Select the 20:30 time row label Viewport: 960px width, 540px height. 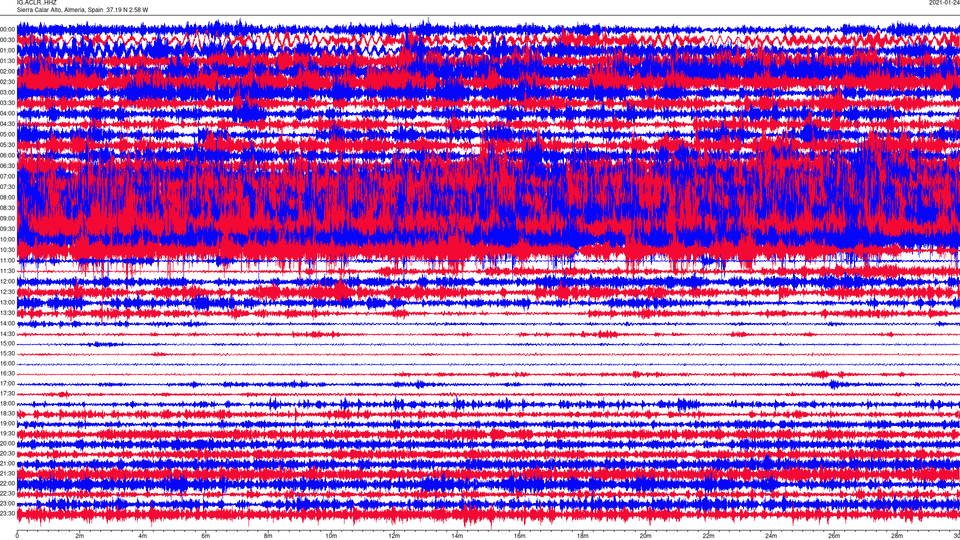[x=8, y=453]
